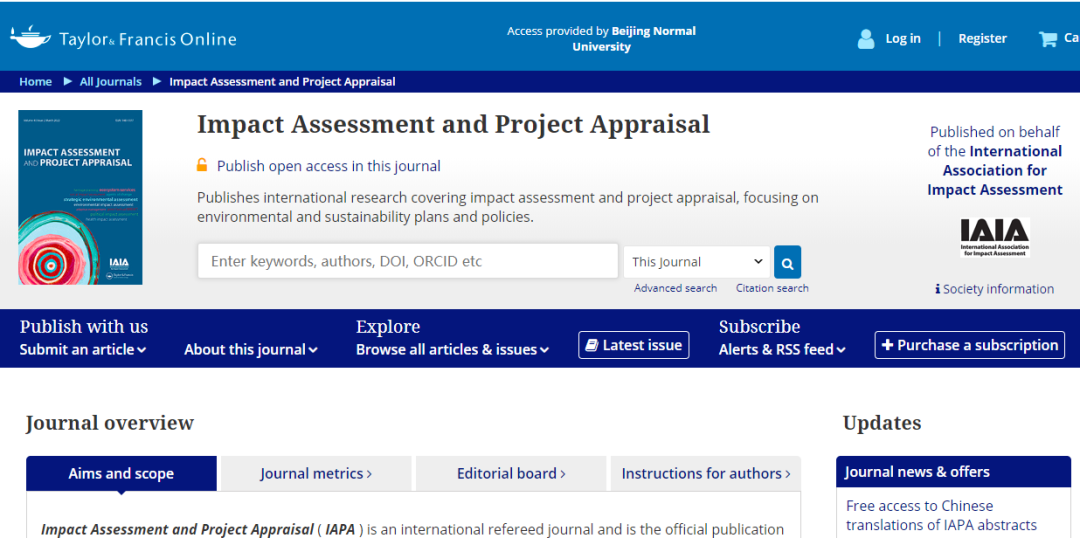Switch to the Journal metrics tab
The height and width of the screenshot is (538, 1080).
click(x=316, y=474)
